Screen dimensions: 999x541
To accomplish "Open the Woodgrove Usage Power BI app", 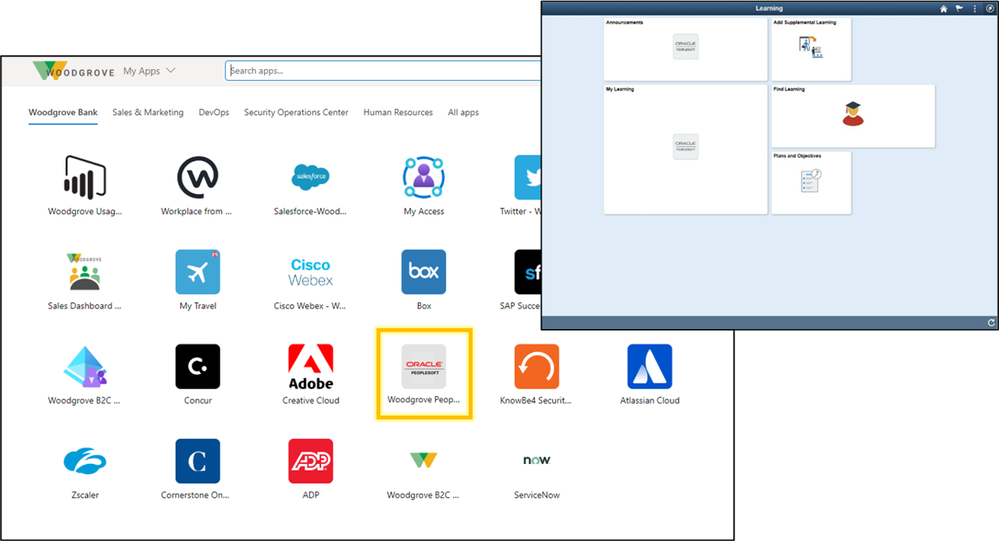I will [85, 185].
